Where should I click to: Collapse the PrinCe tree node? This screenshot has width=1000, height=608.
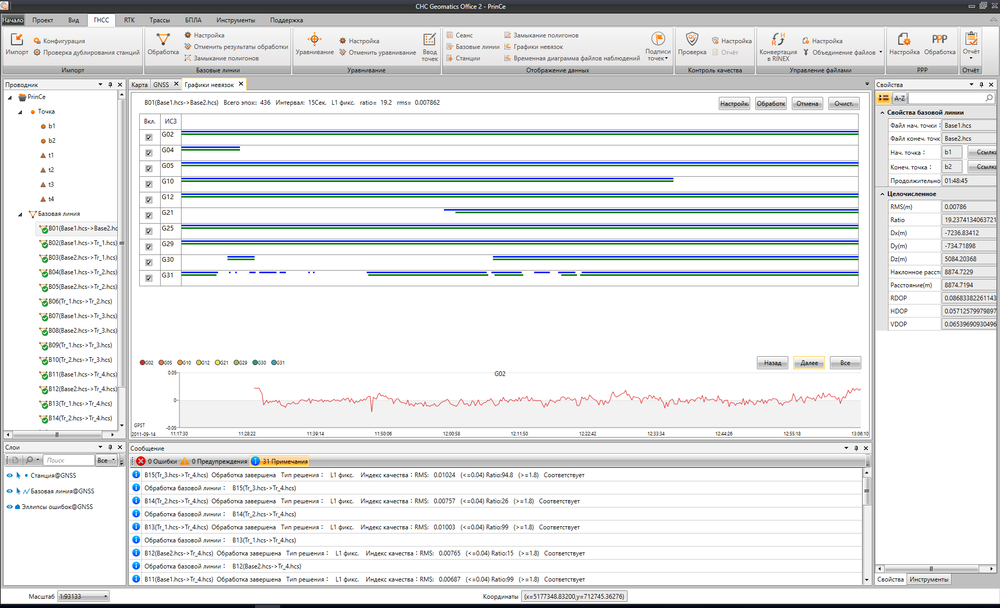[x=10, y=98]
